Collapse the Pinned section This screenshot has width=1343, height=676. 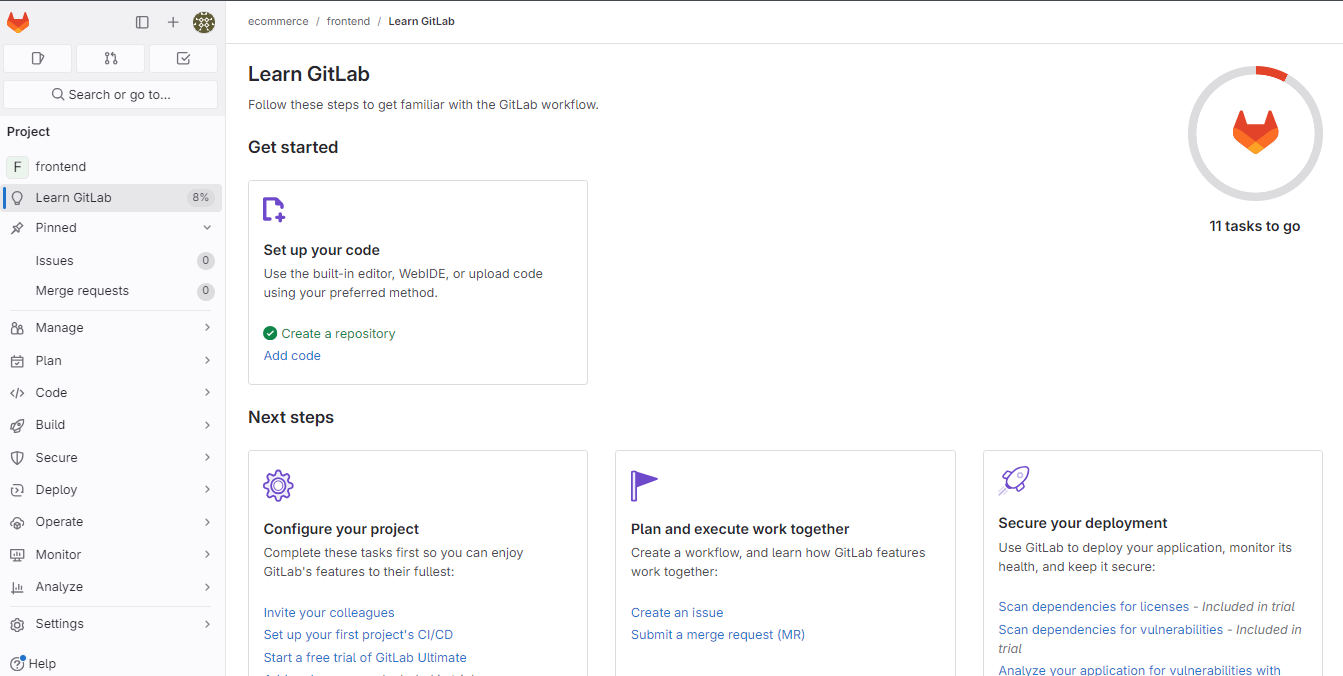207,228
